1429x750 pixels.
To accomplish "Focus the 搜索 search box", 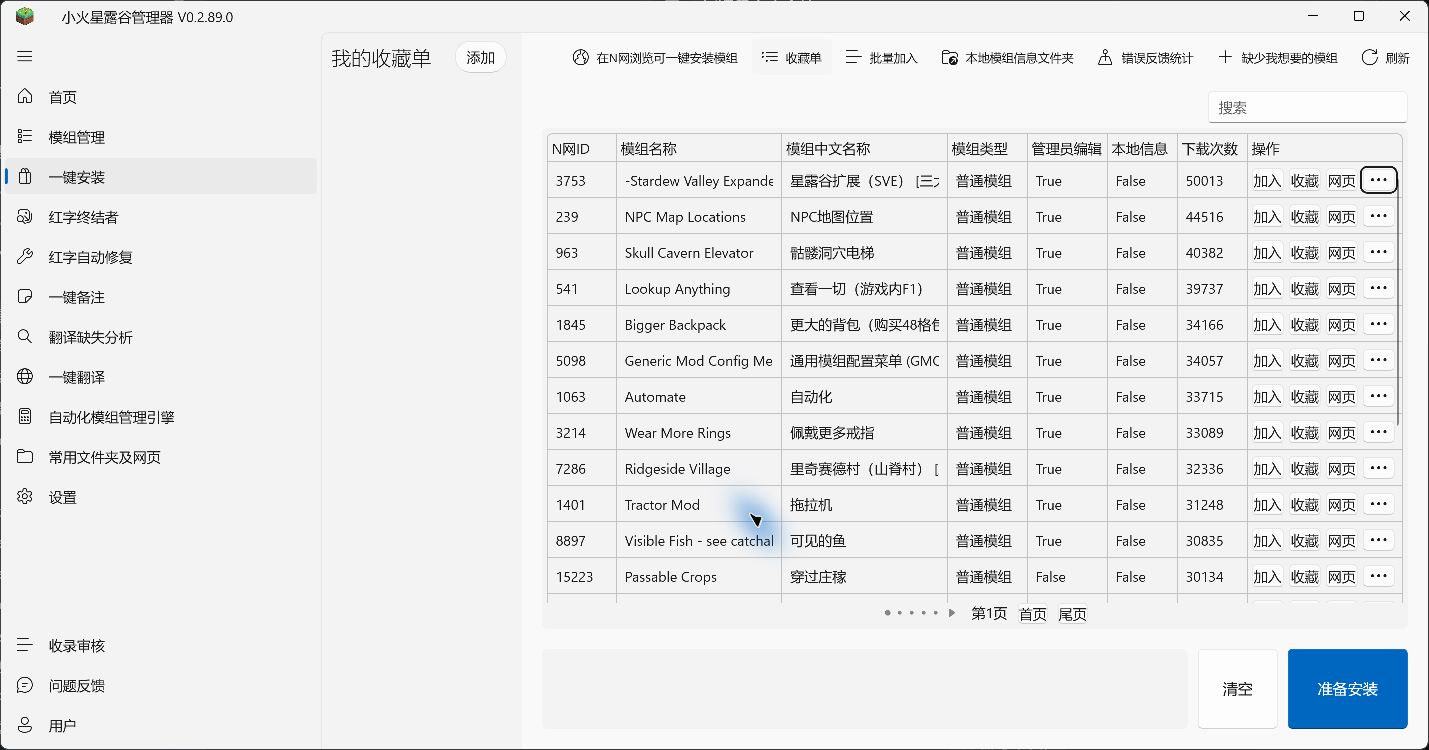I will tap(1307, 107).
